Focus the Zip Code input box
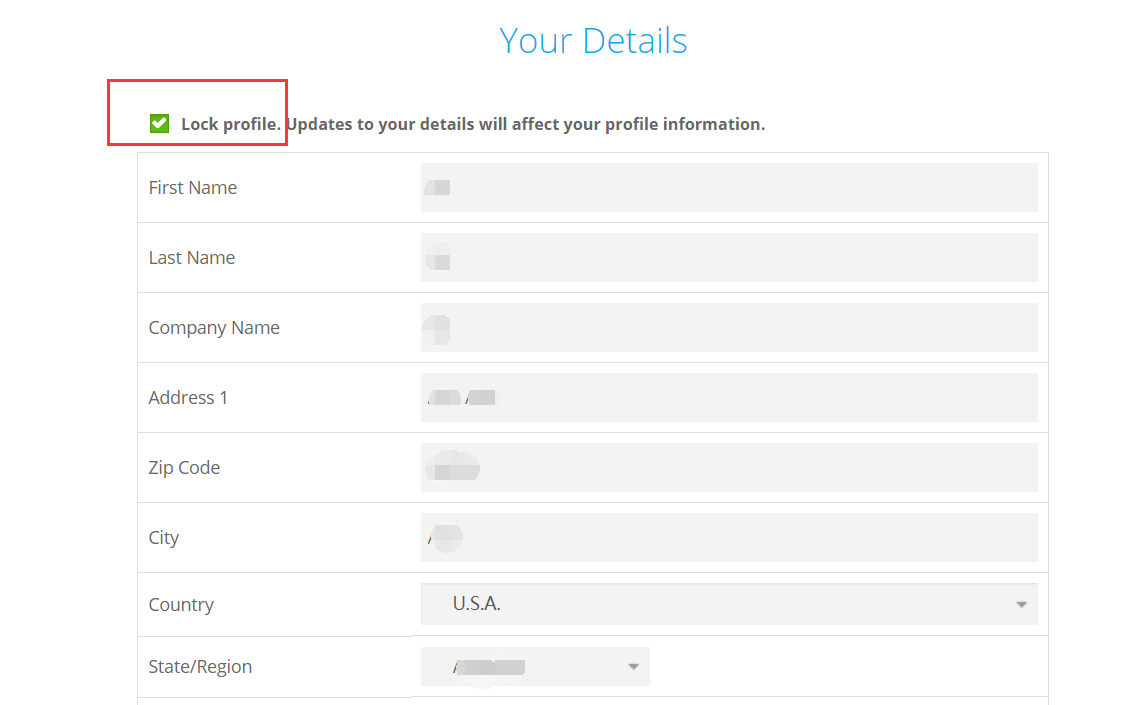The width and height of the screenshot is (1144, 705). [729, 468]
